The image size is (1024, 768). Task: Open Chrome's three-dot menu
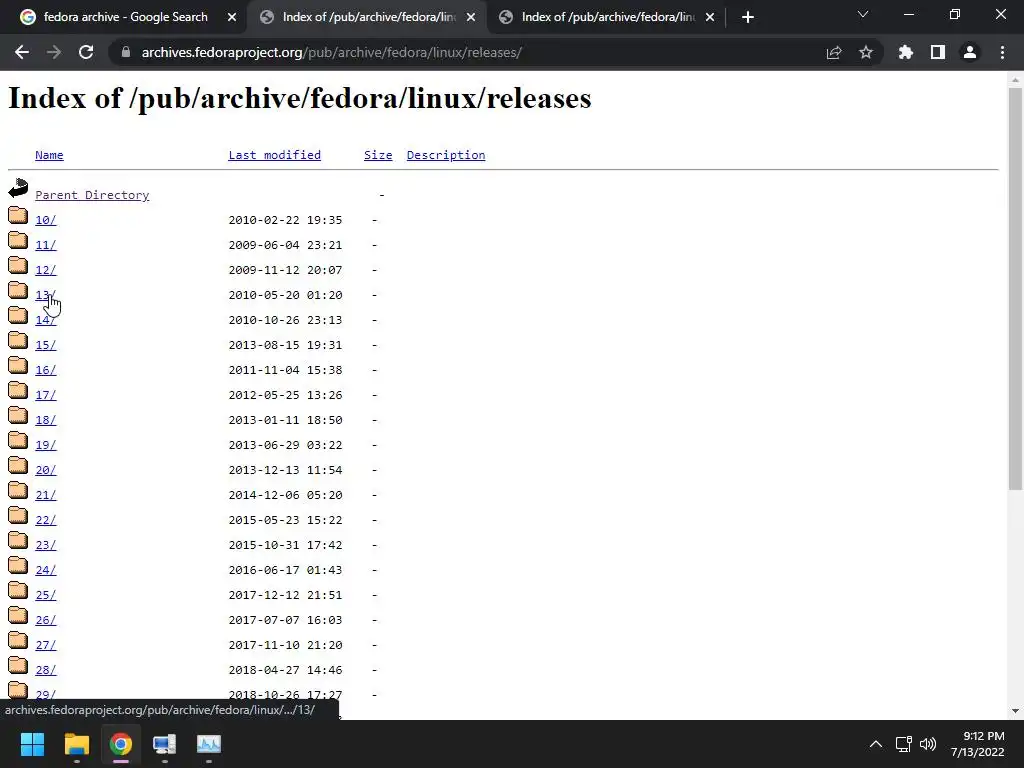(1002, 52)
